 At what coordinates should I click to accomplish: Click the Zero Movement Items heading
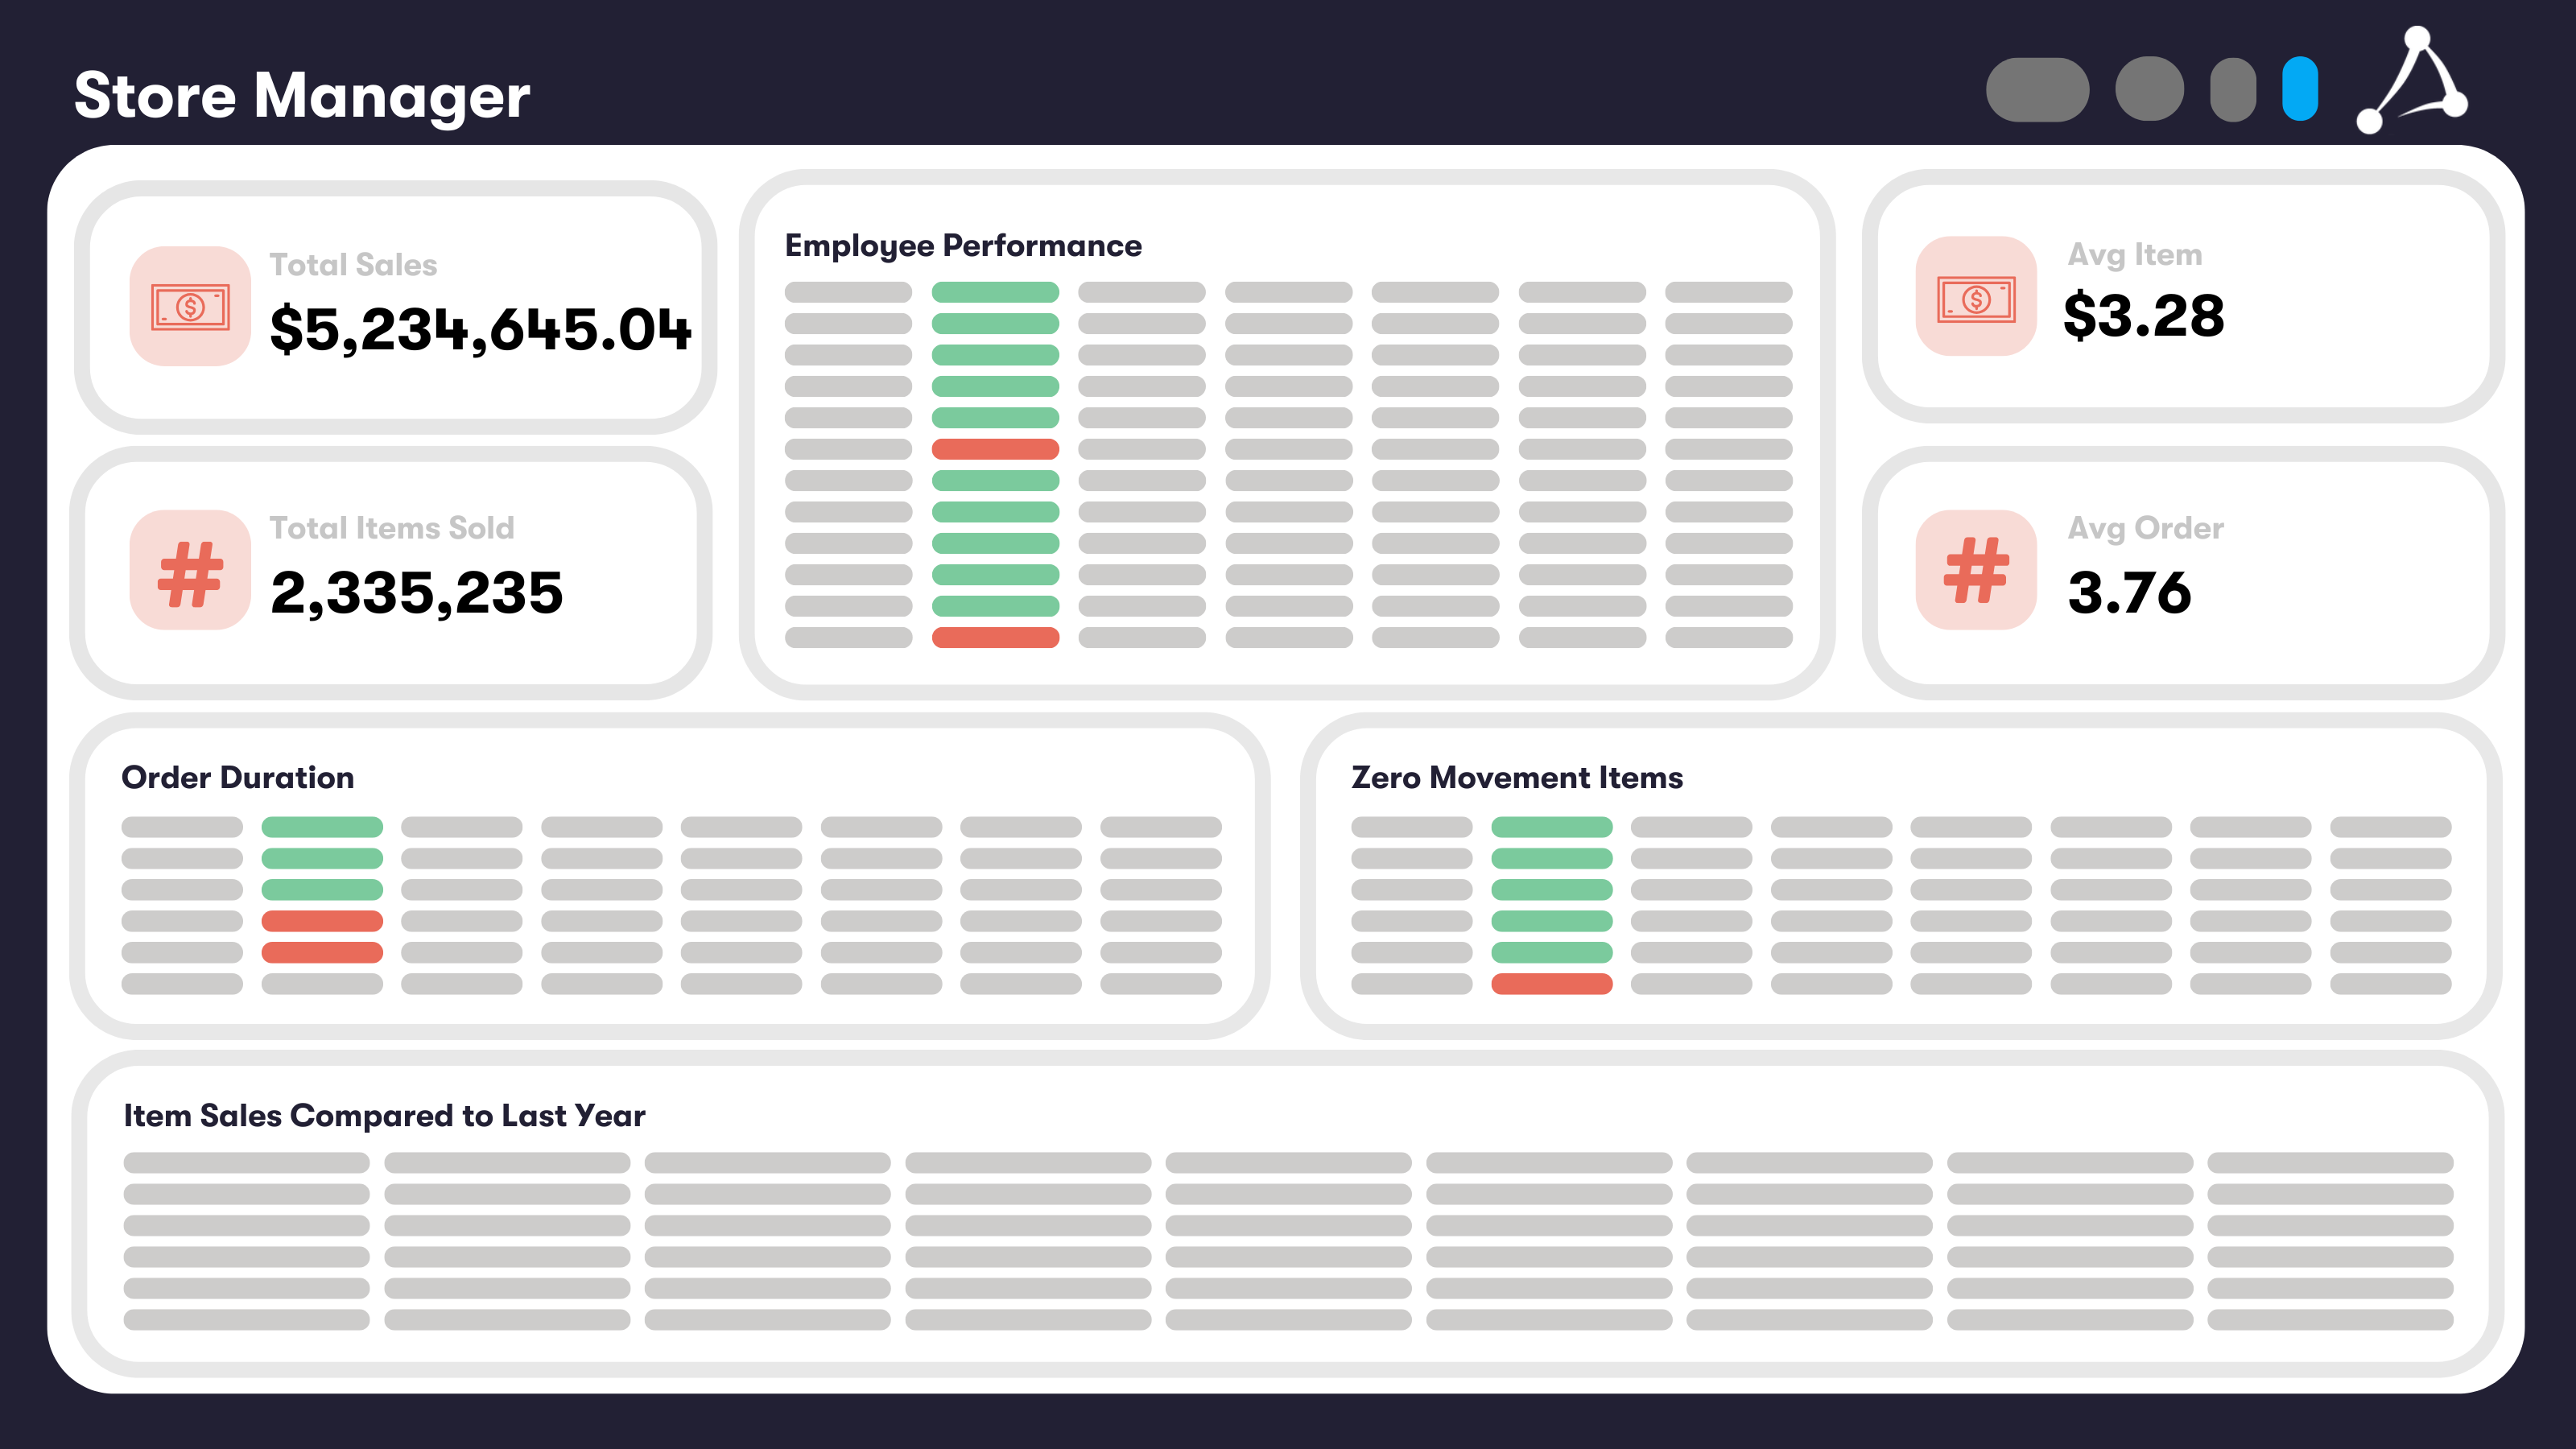coord(1517,777)
